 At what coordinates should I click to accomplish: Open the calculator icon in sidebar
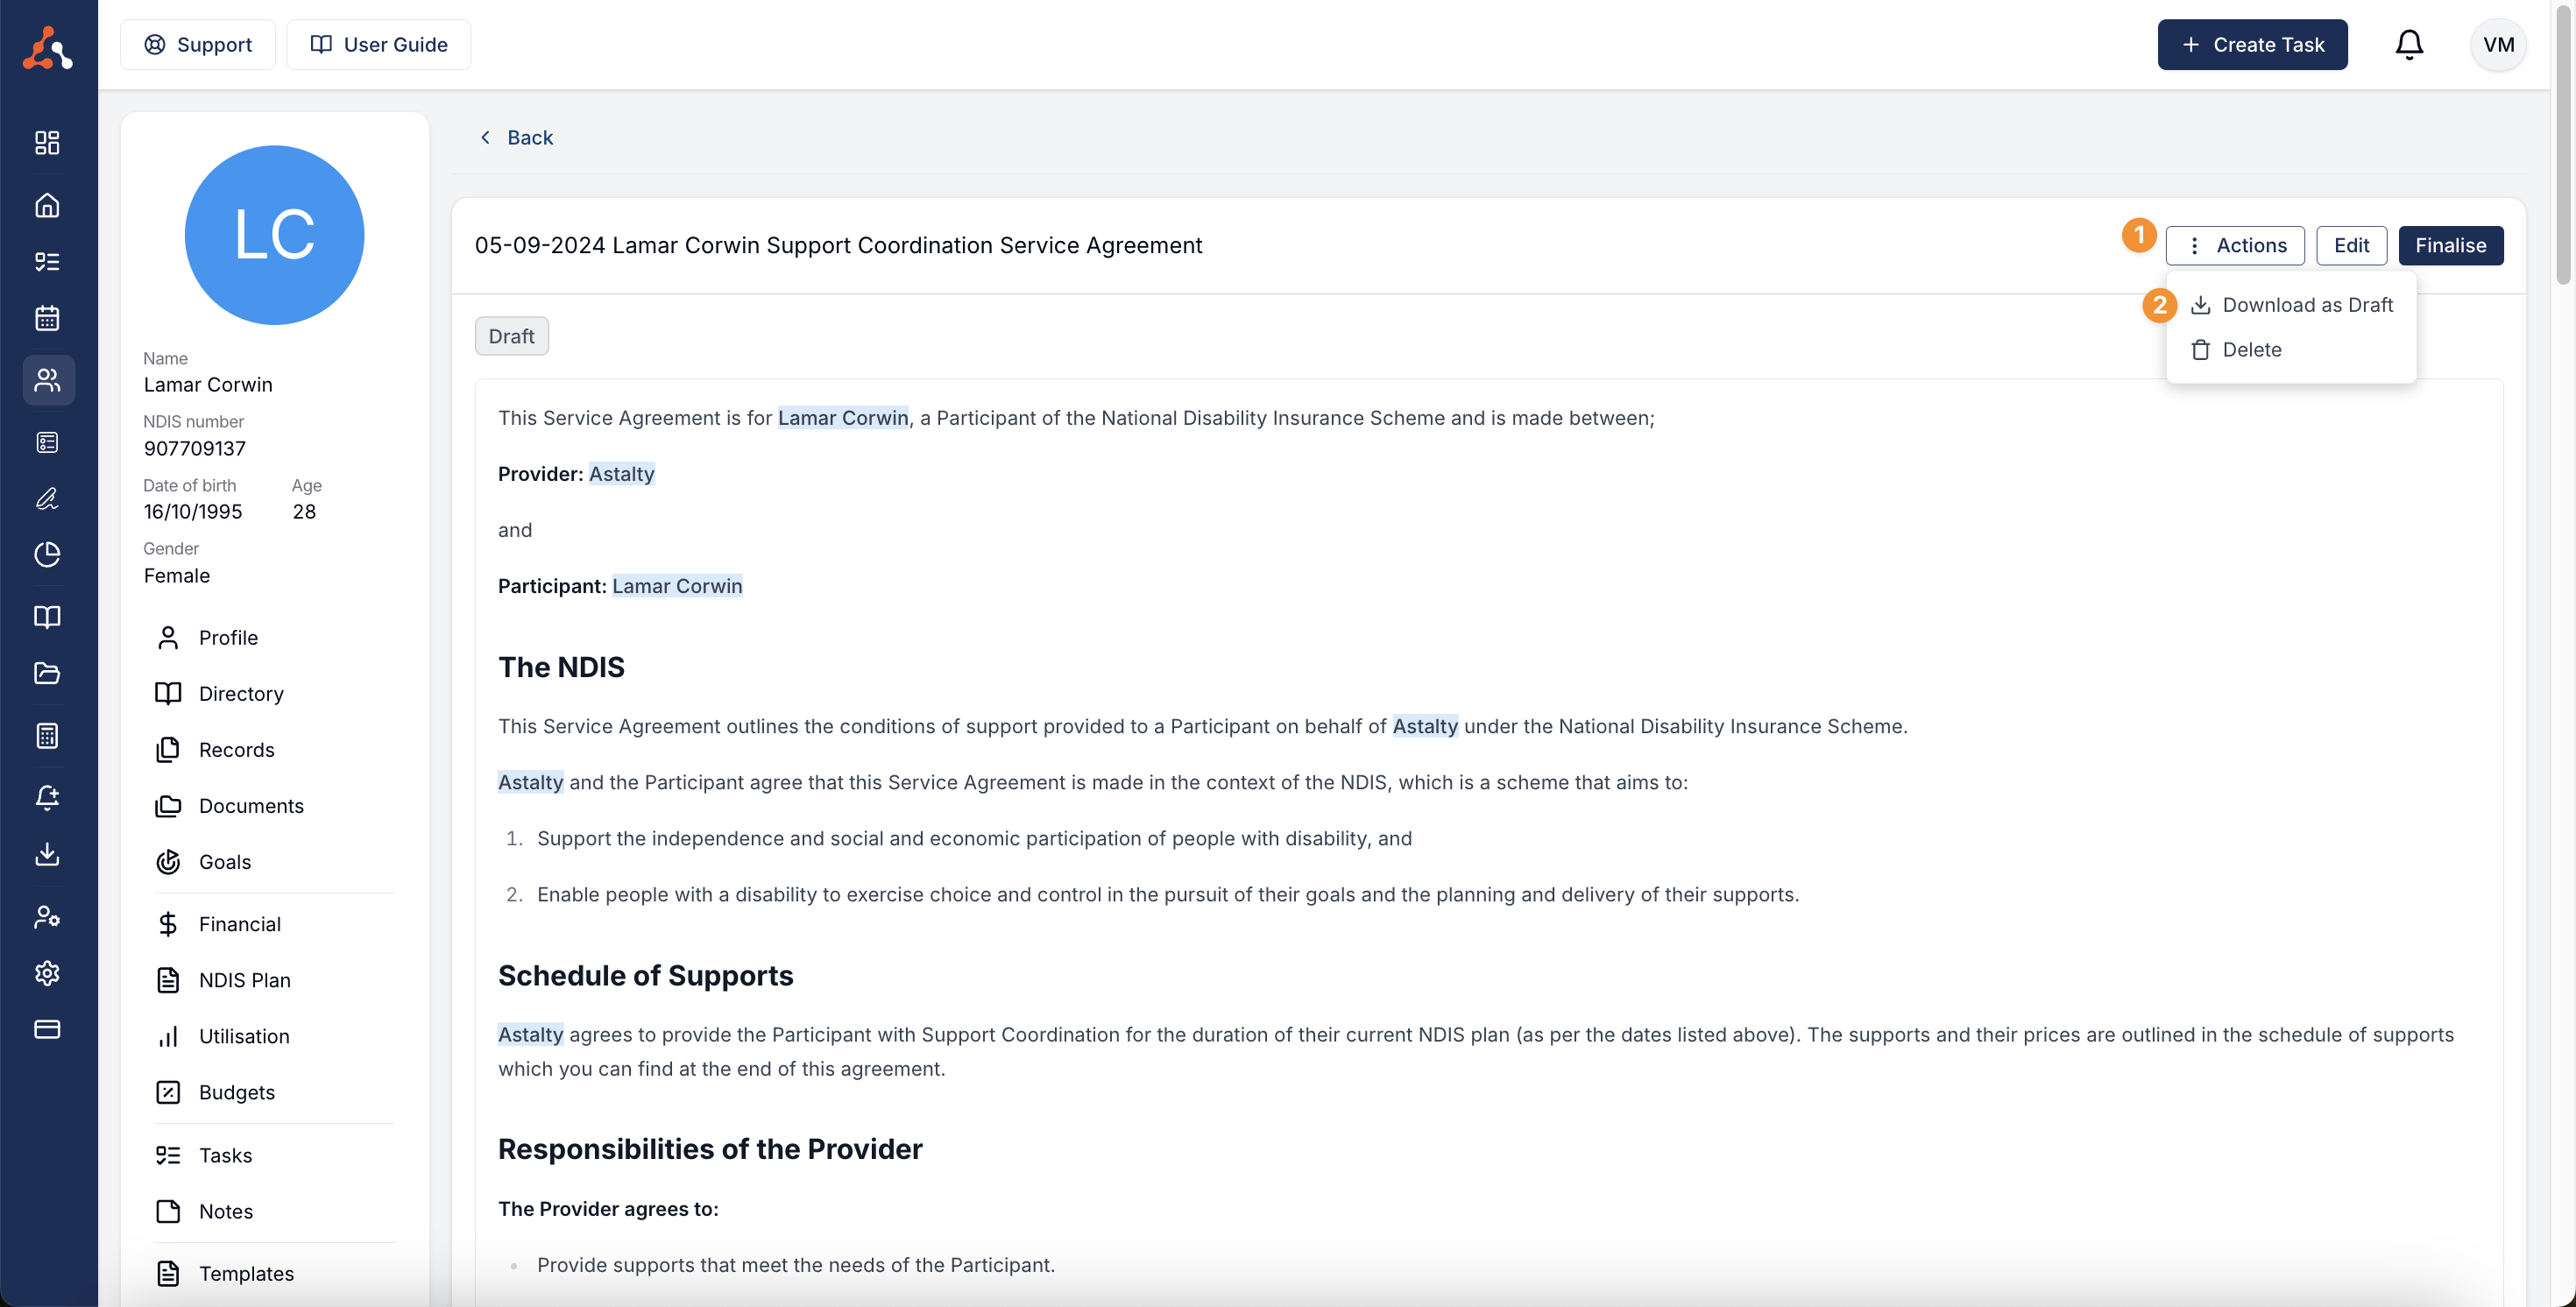point(47,735)
